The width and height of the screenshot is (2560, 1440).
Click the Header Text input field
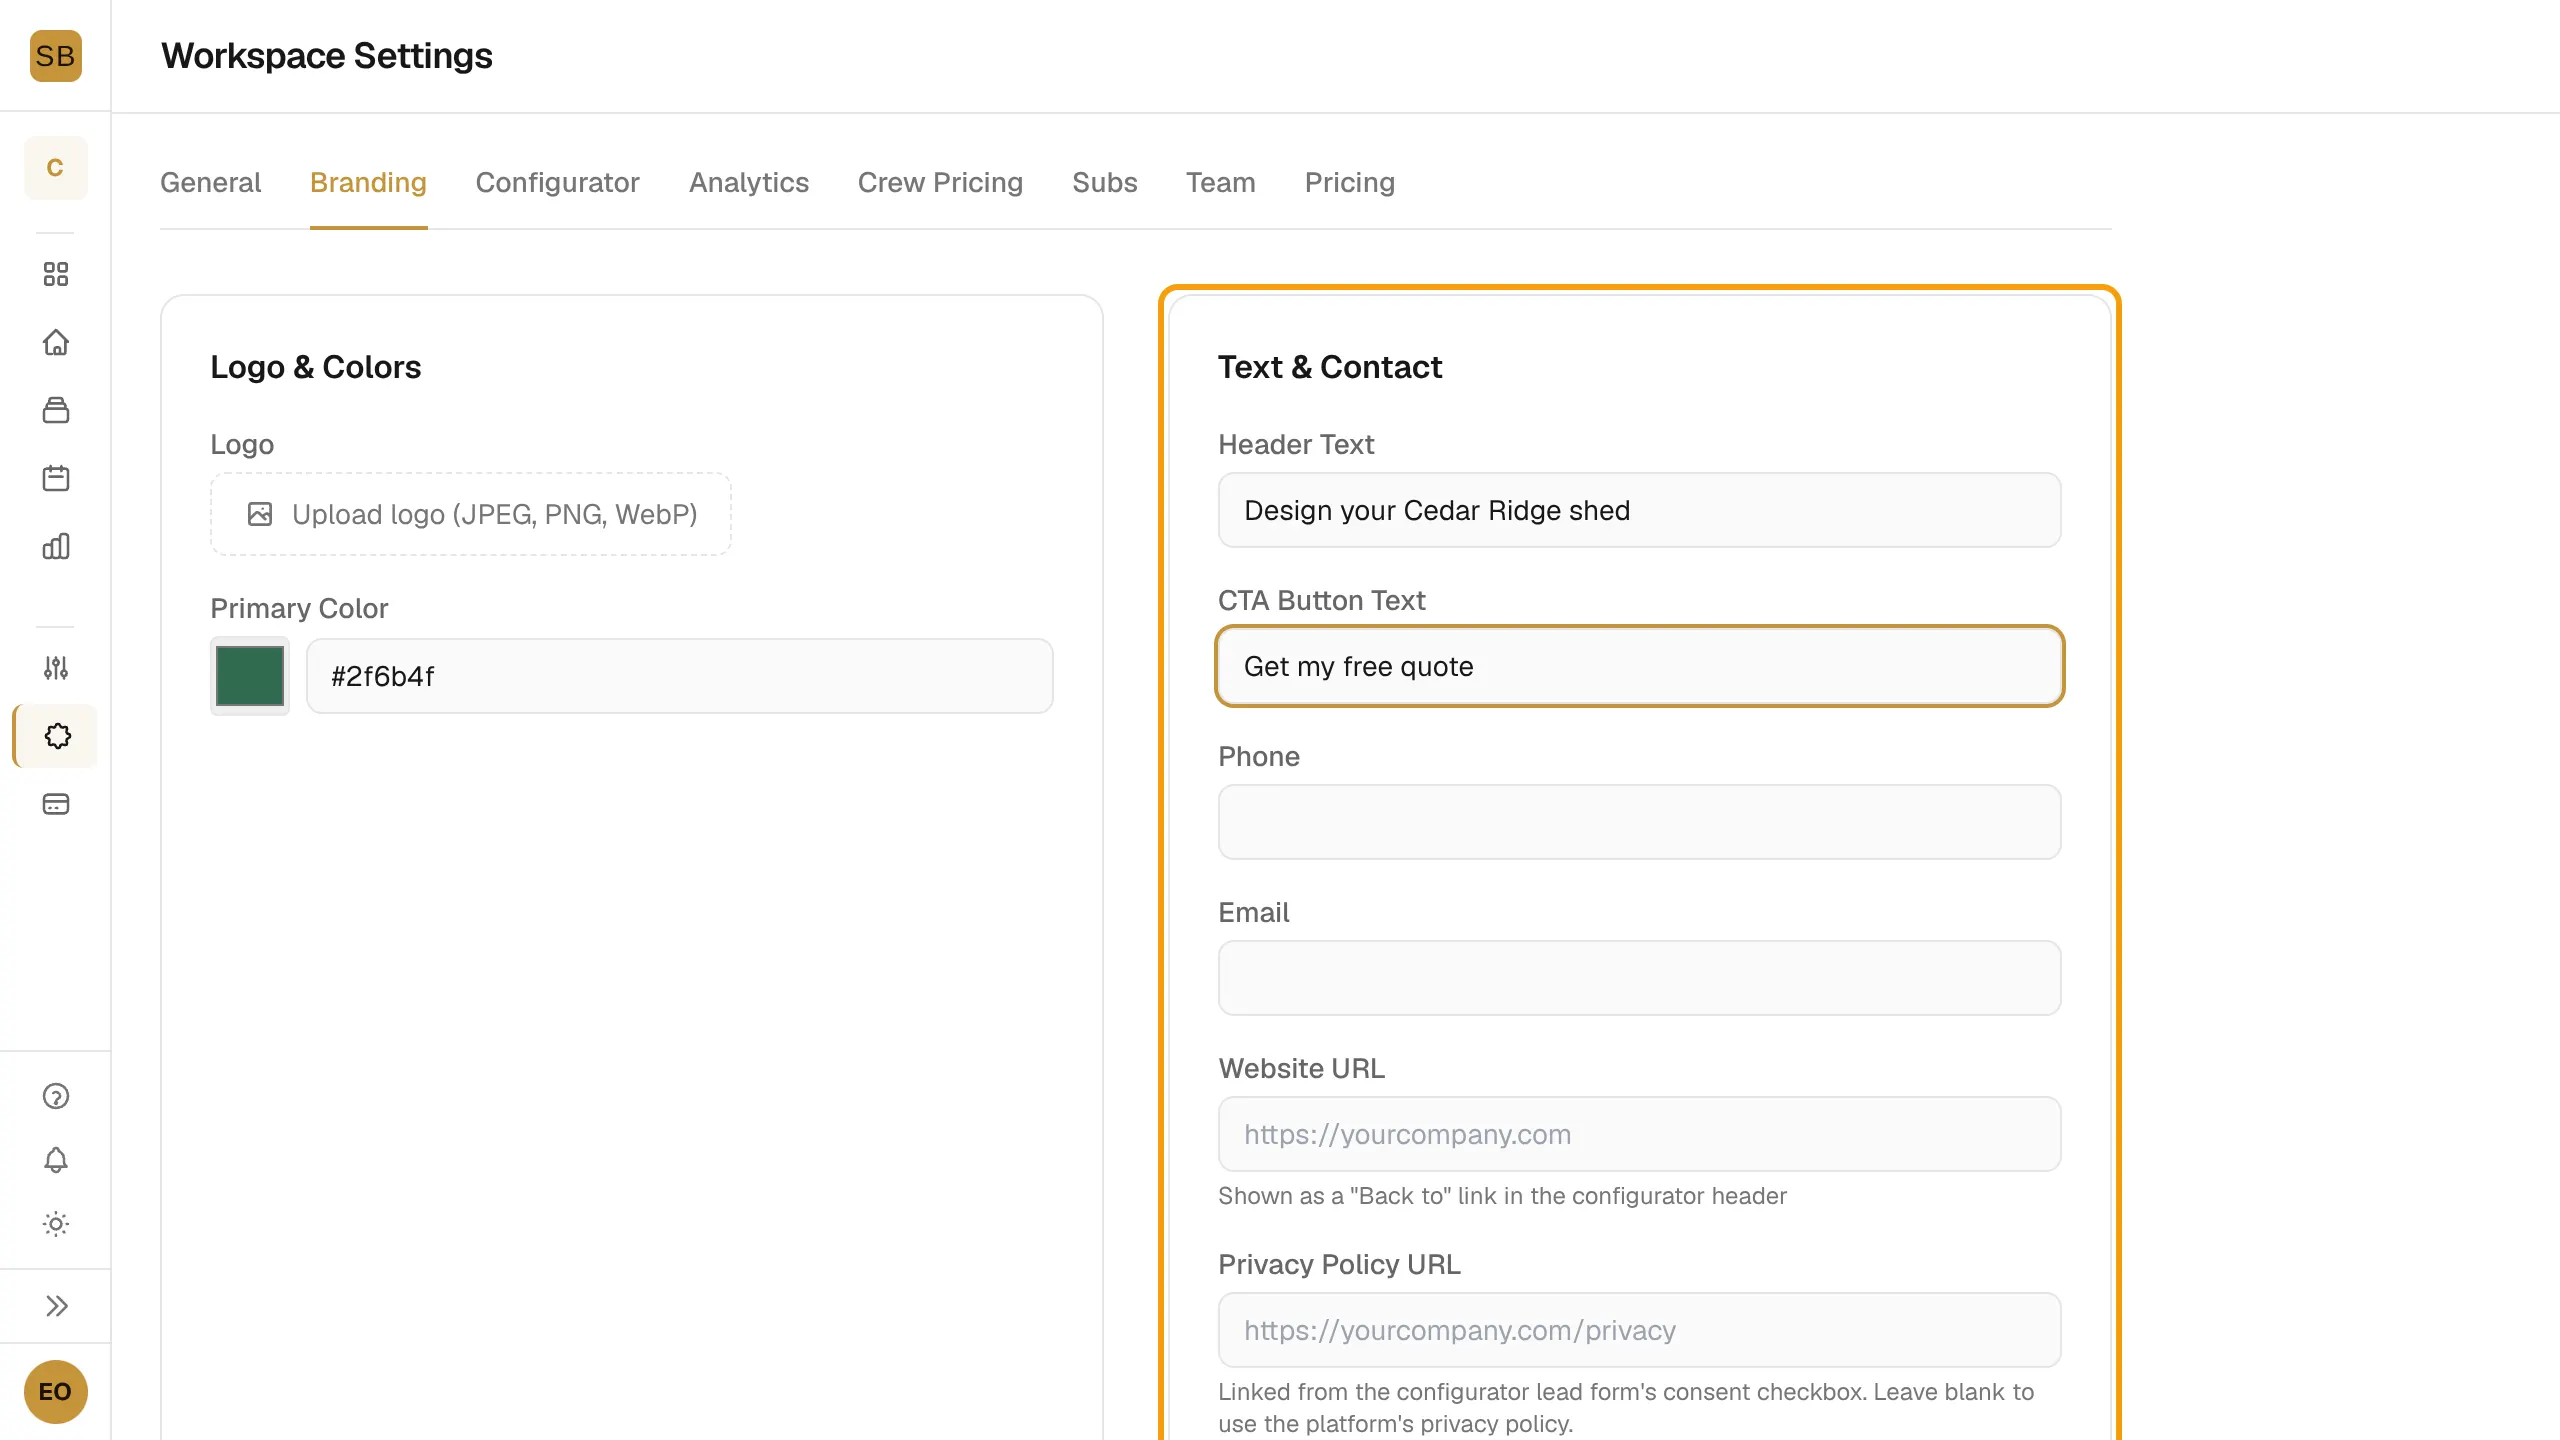click(1639, 510)
